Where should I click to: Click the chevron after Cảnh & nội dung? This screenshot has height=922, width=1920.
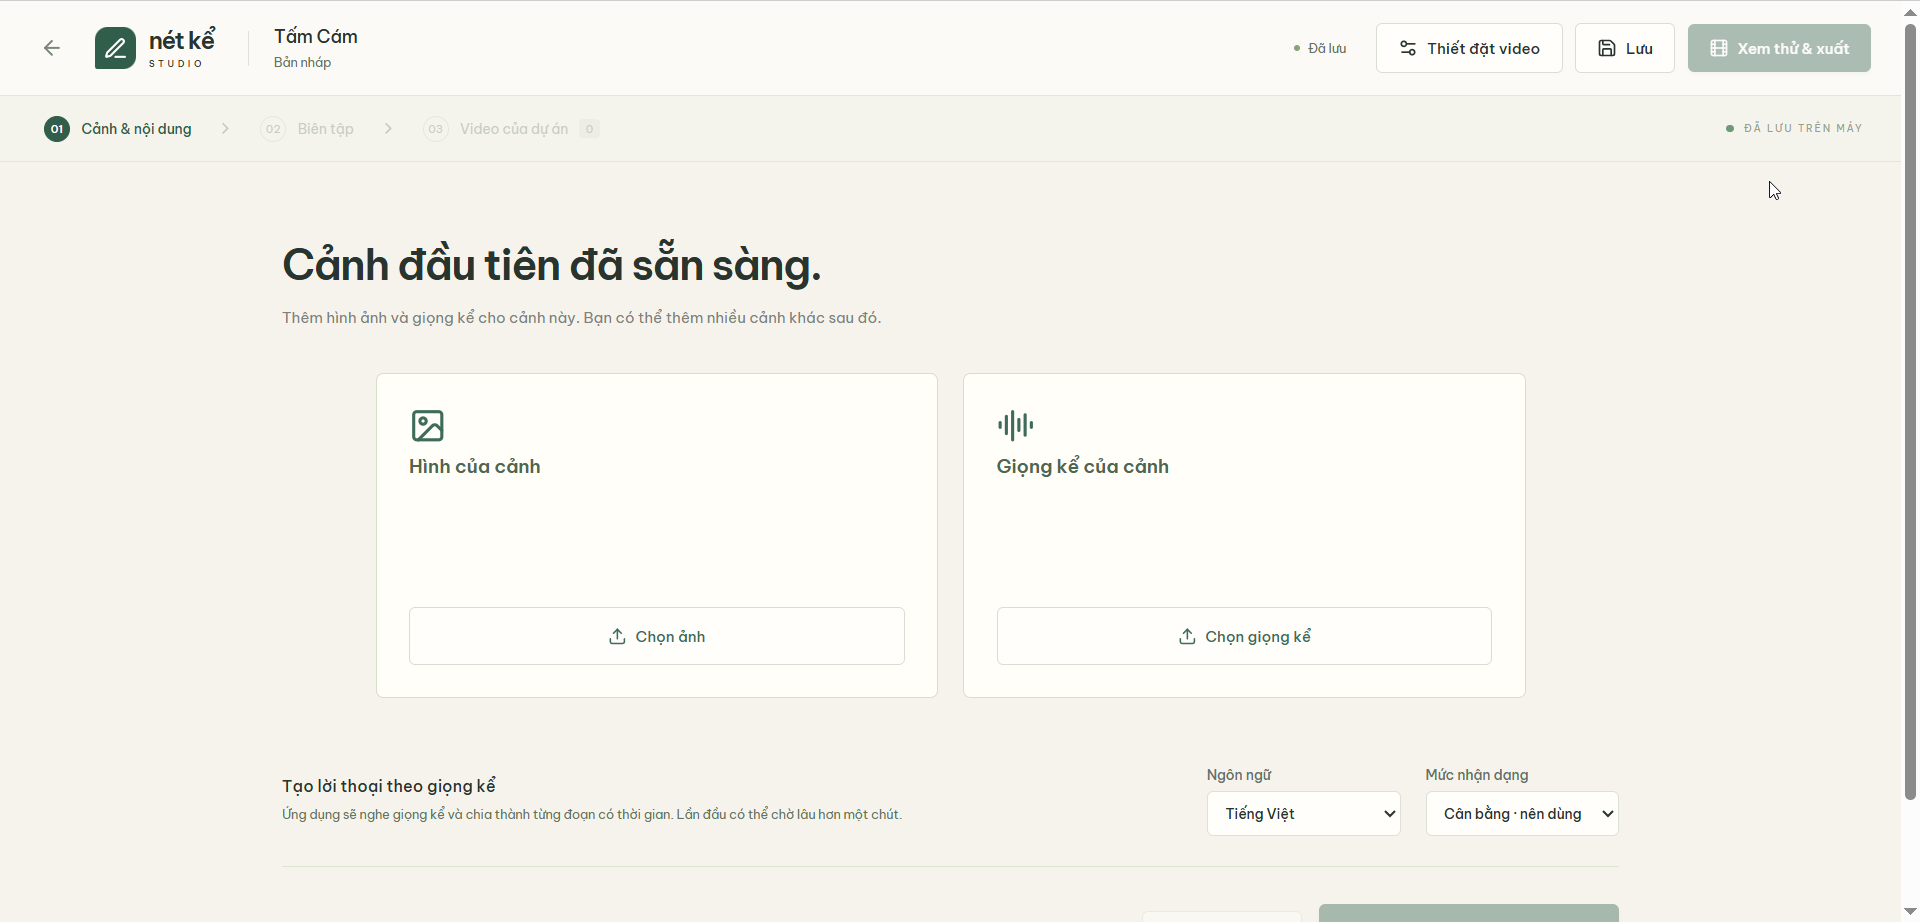(x=226, y=129)
